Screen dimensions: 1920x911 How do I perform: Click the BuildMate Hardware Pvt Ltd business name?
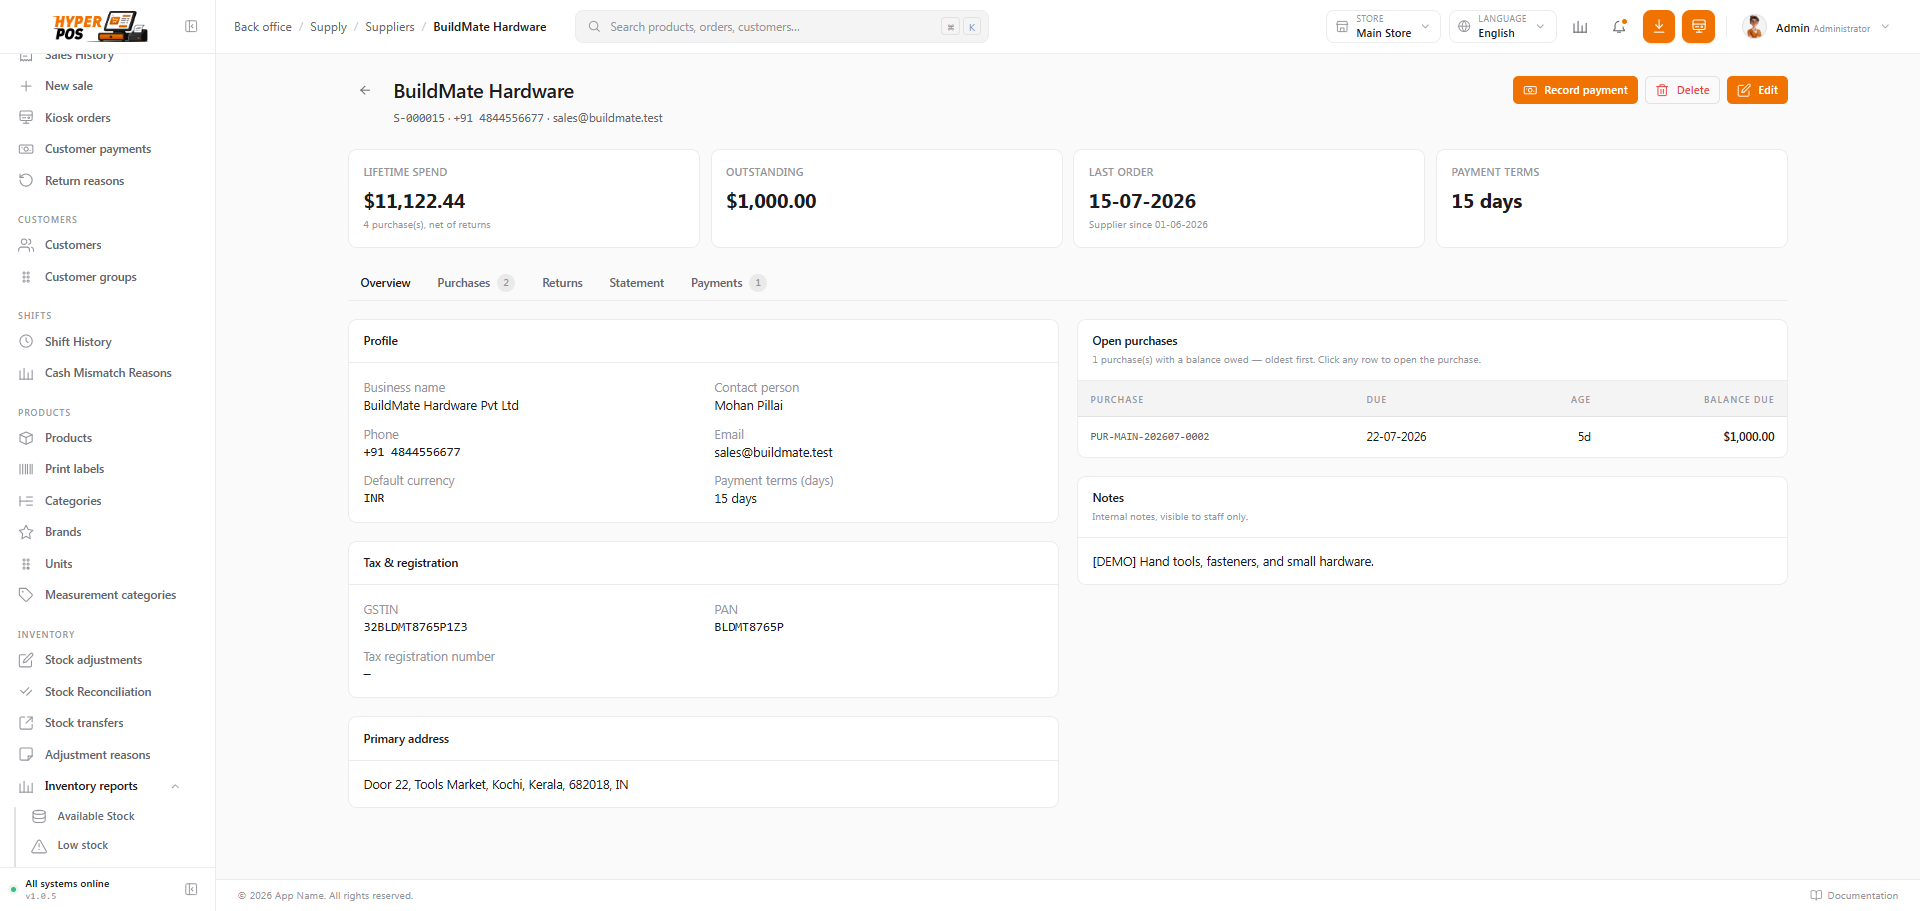tap(441, 406)
